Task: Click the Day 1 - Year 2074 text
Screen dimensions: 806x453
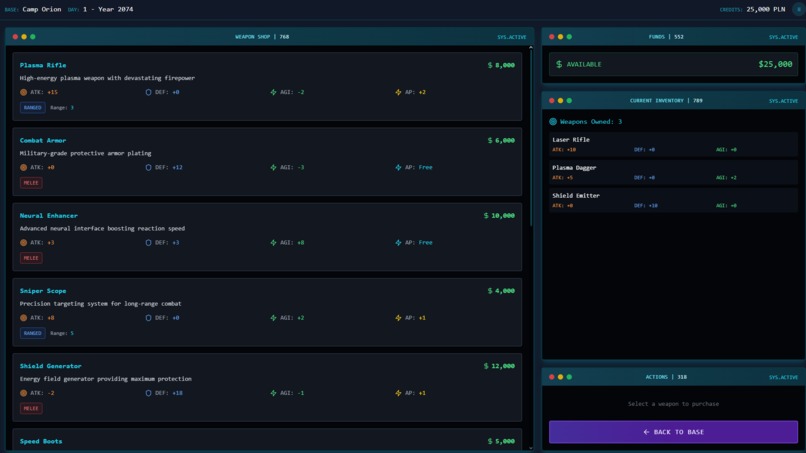Action: [108, 9]
